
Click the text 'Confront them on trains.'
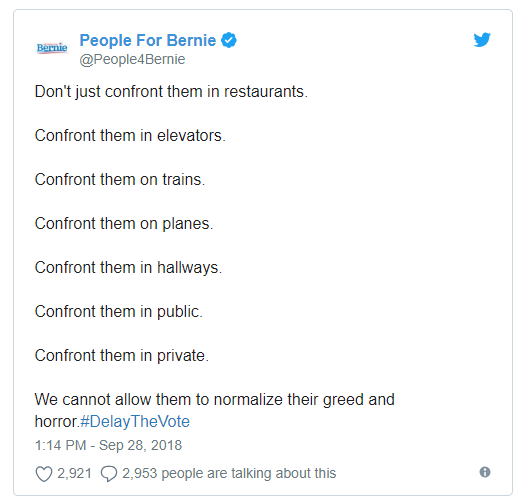[x=120, y=180]
